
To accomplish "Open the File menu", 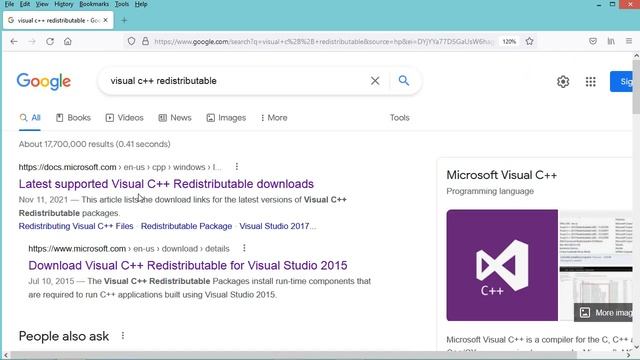I will (x=9, y=4).
